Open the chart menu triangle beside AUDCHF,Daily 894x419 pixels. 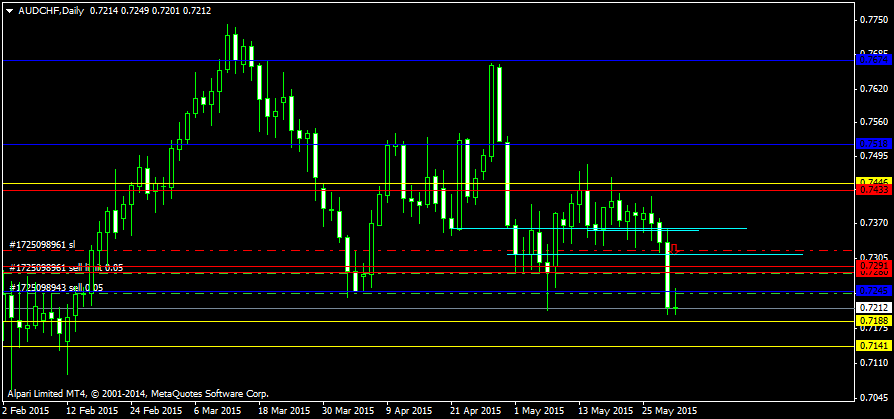click(9, 11)
